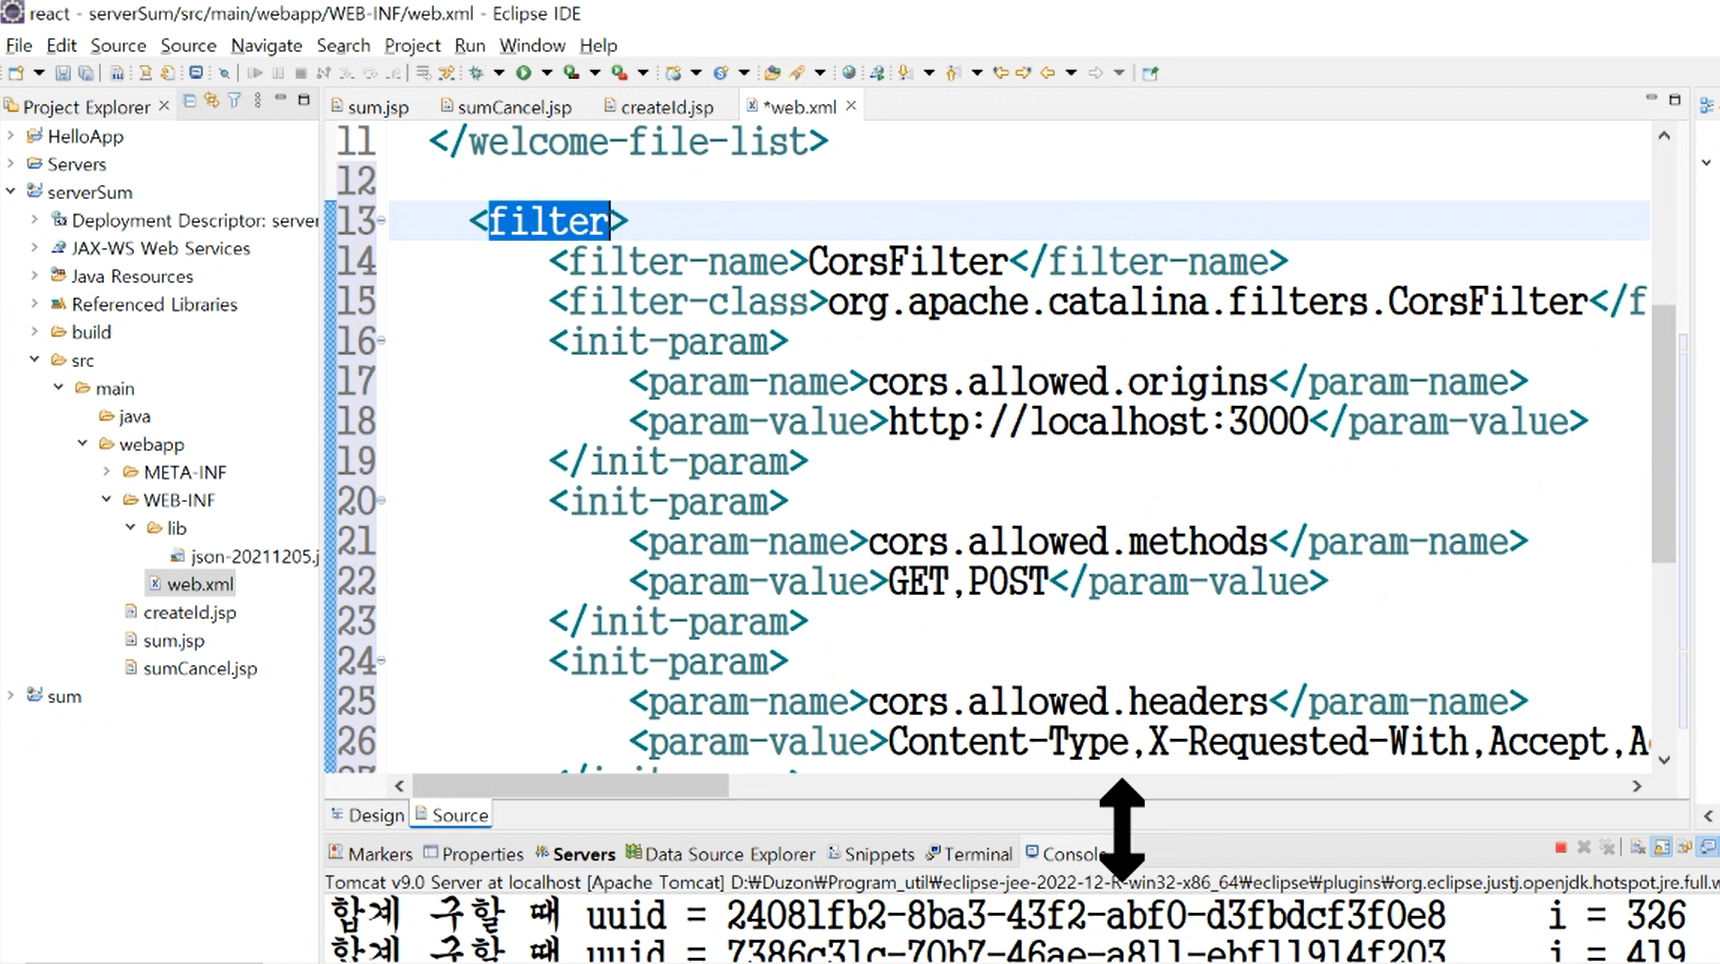Open the Properties view tab
This screenshot has height=964, width=1720.
coord(473,854)
